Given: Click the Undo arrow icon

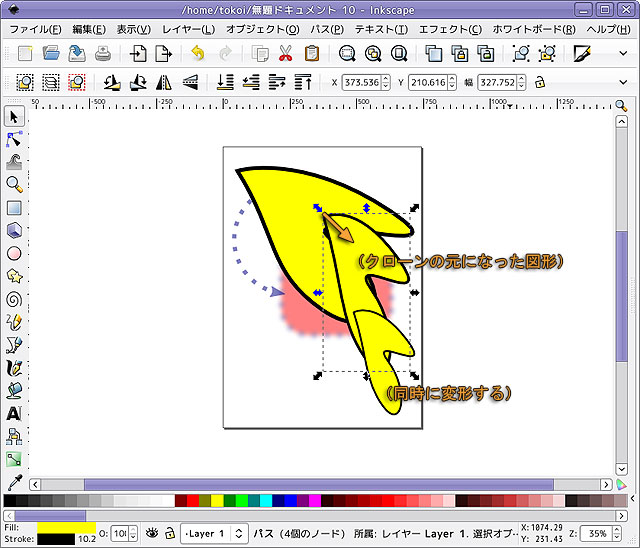Looking at the screenshot, I should pos(197,53).
